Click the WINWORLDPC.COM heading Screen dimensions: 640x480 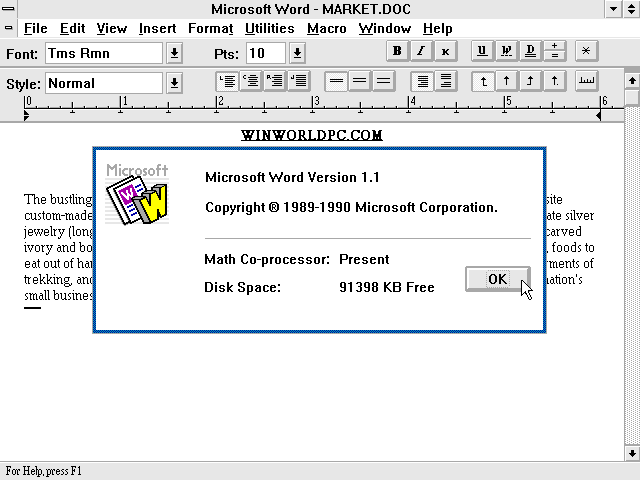(x=311, y=135)
